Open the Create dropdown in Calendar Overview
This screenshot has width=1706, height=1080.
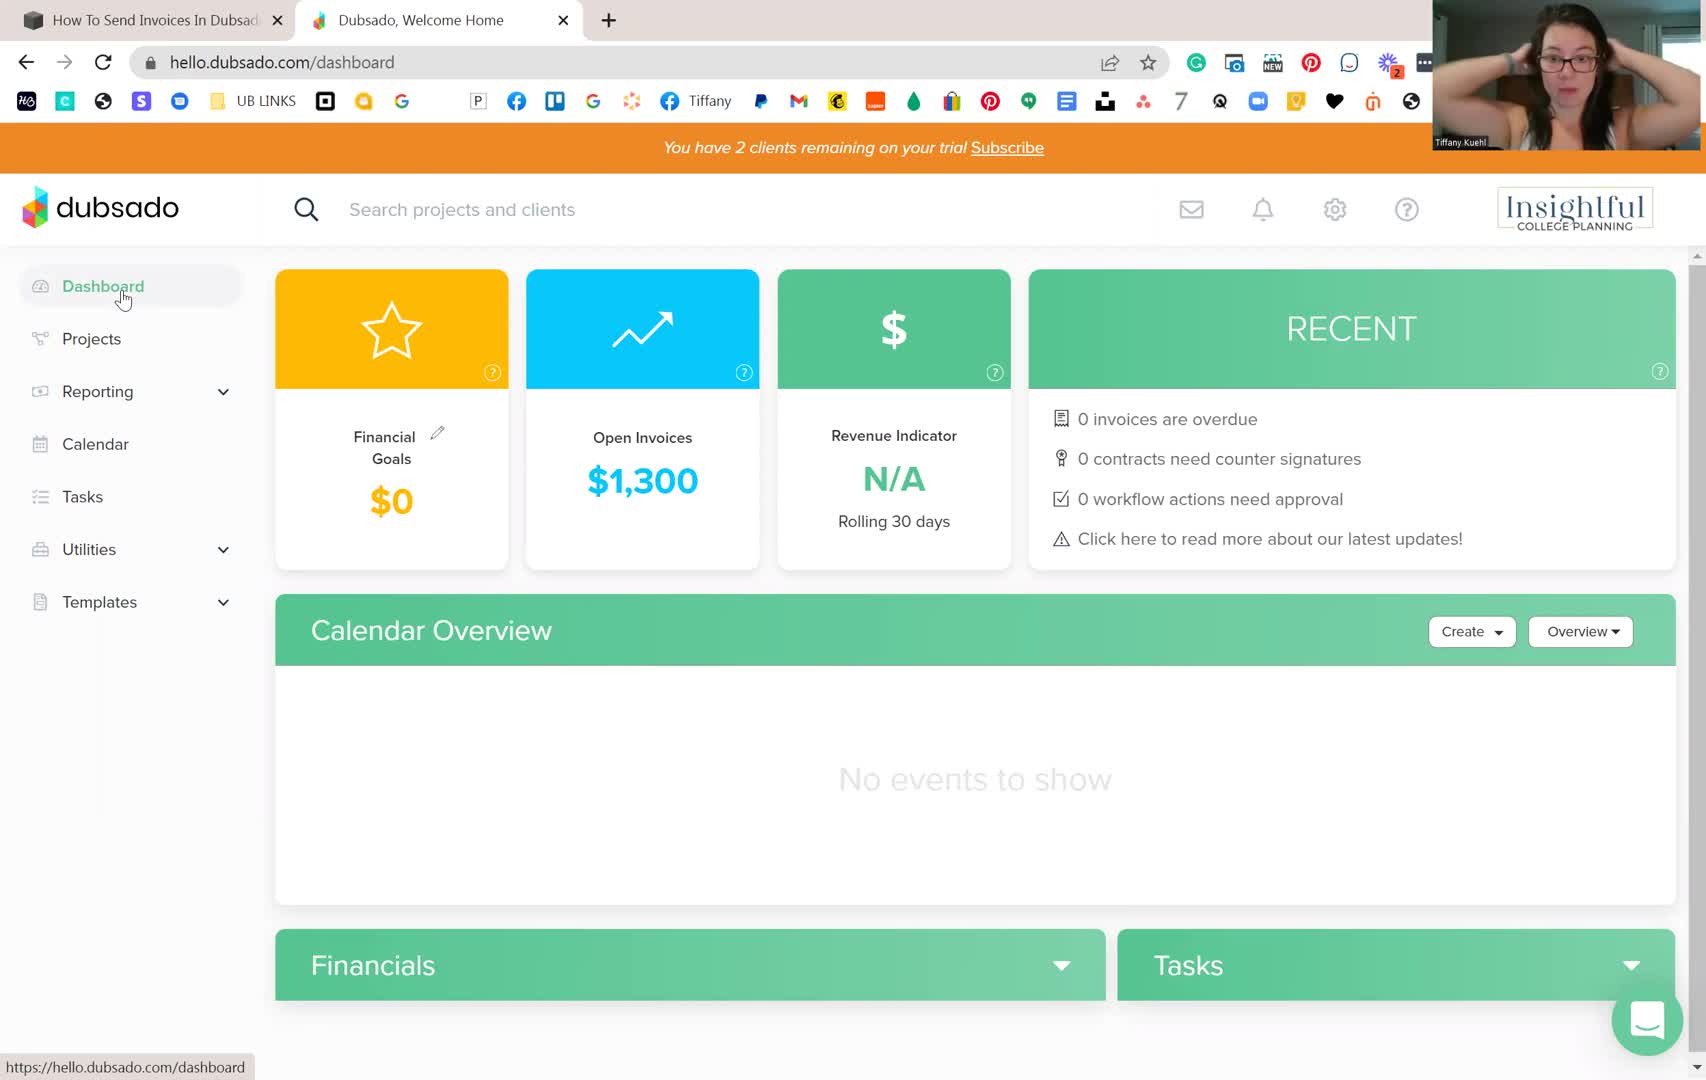1472,632
